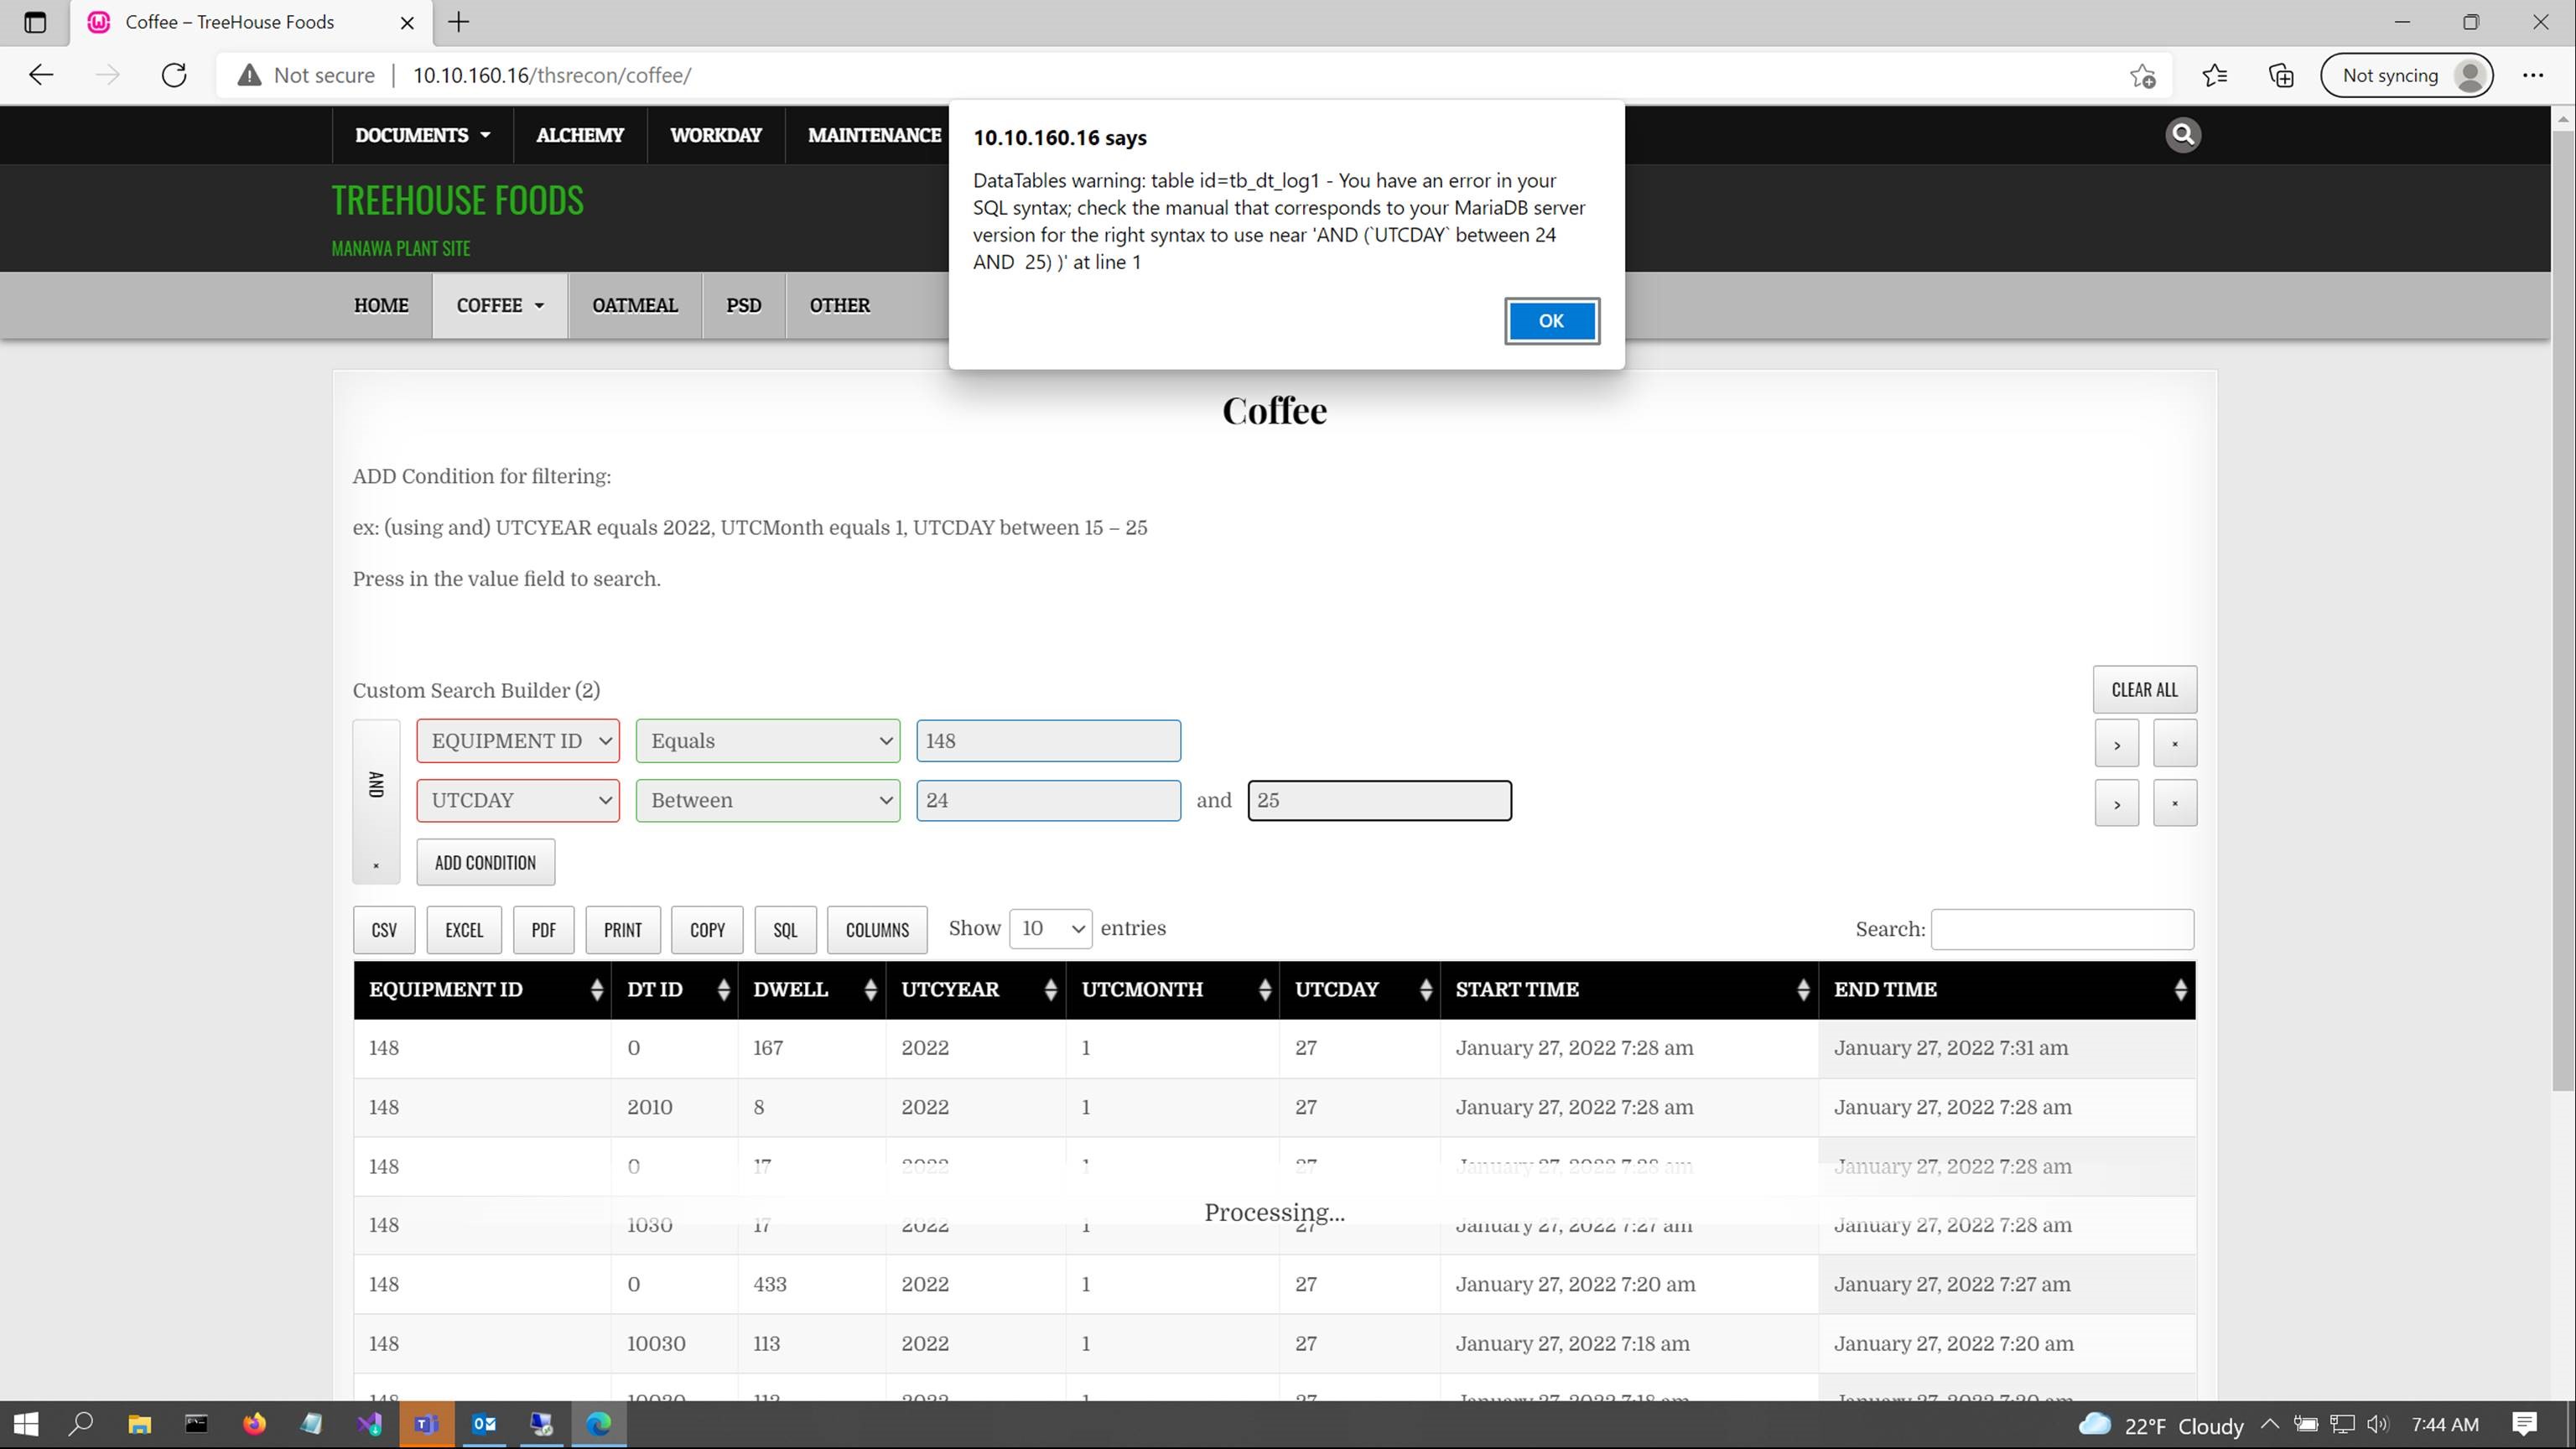Image resolution: width=2576 pixels, height=1449 pixels.
Task: Sort by the DT ID column
Action: click(675, 990)
